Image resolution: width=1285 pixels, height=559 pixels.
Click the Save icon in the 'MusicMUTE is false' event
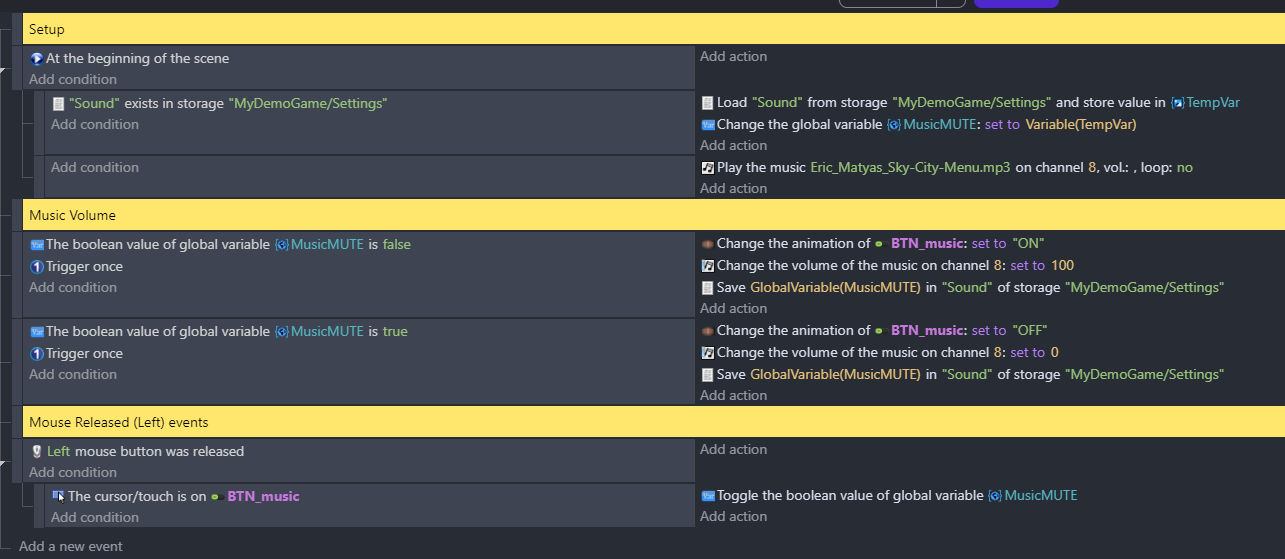point(707,288)
